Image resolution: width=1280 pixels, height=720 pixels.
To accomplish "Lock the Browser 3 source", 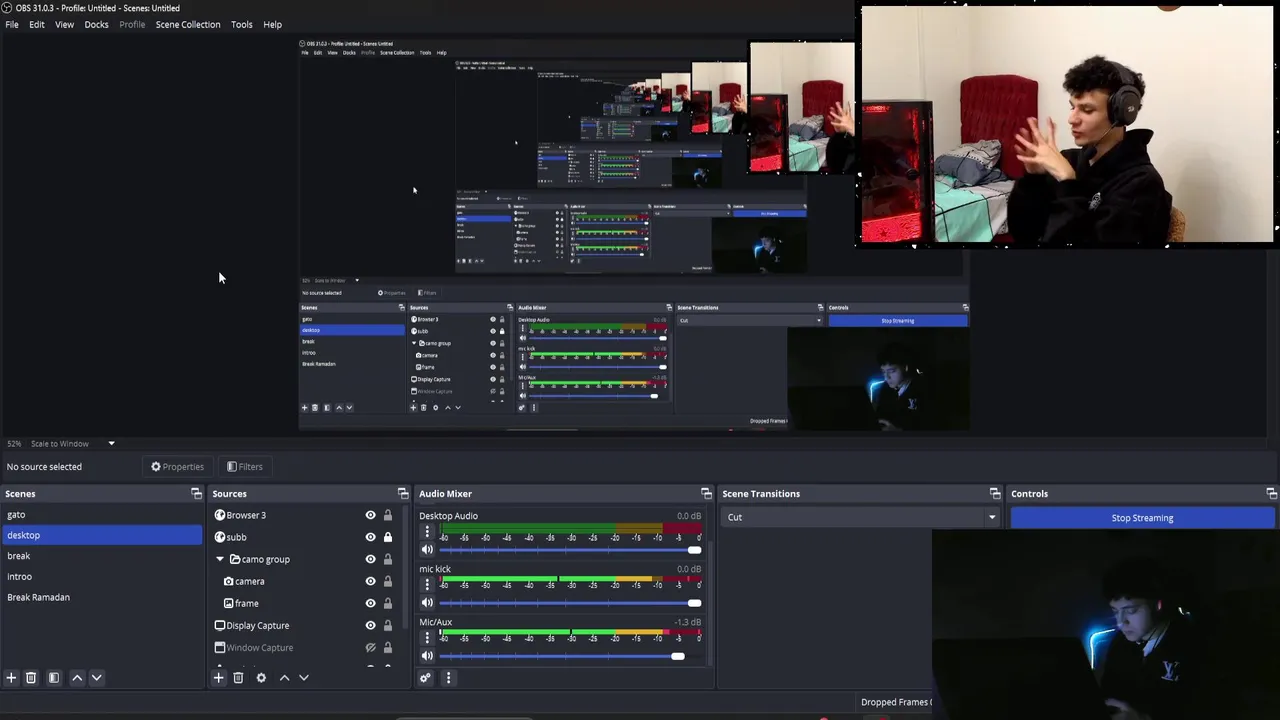I will click(388, 515).
